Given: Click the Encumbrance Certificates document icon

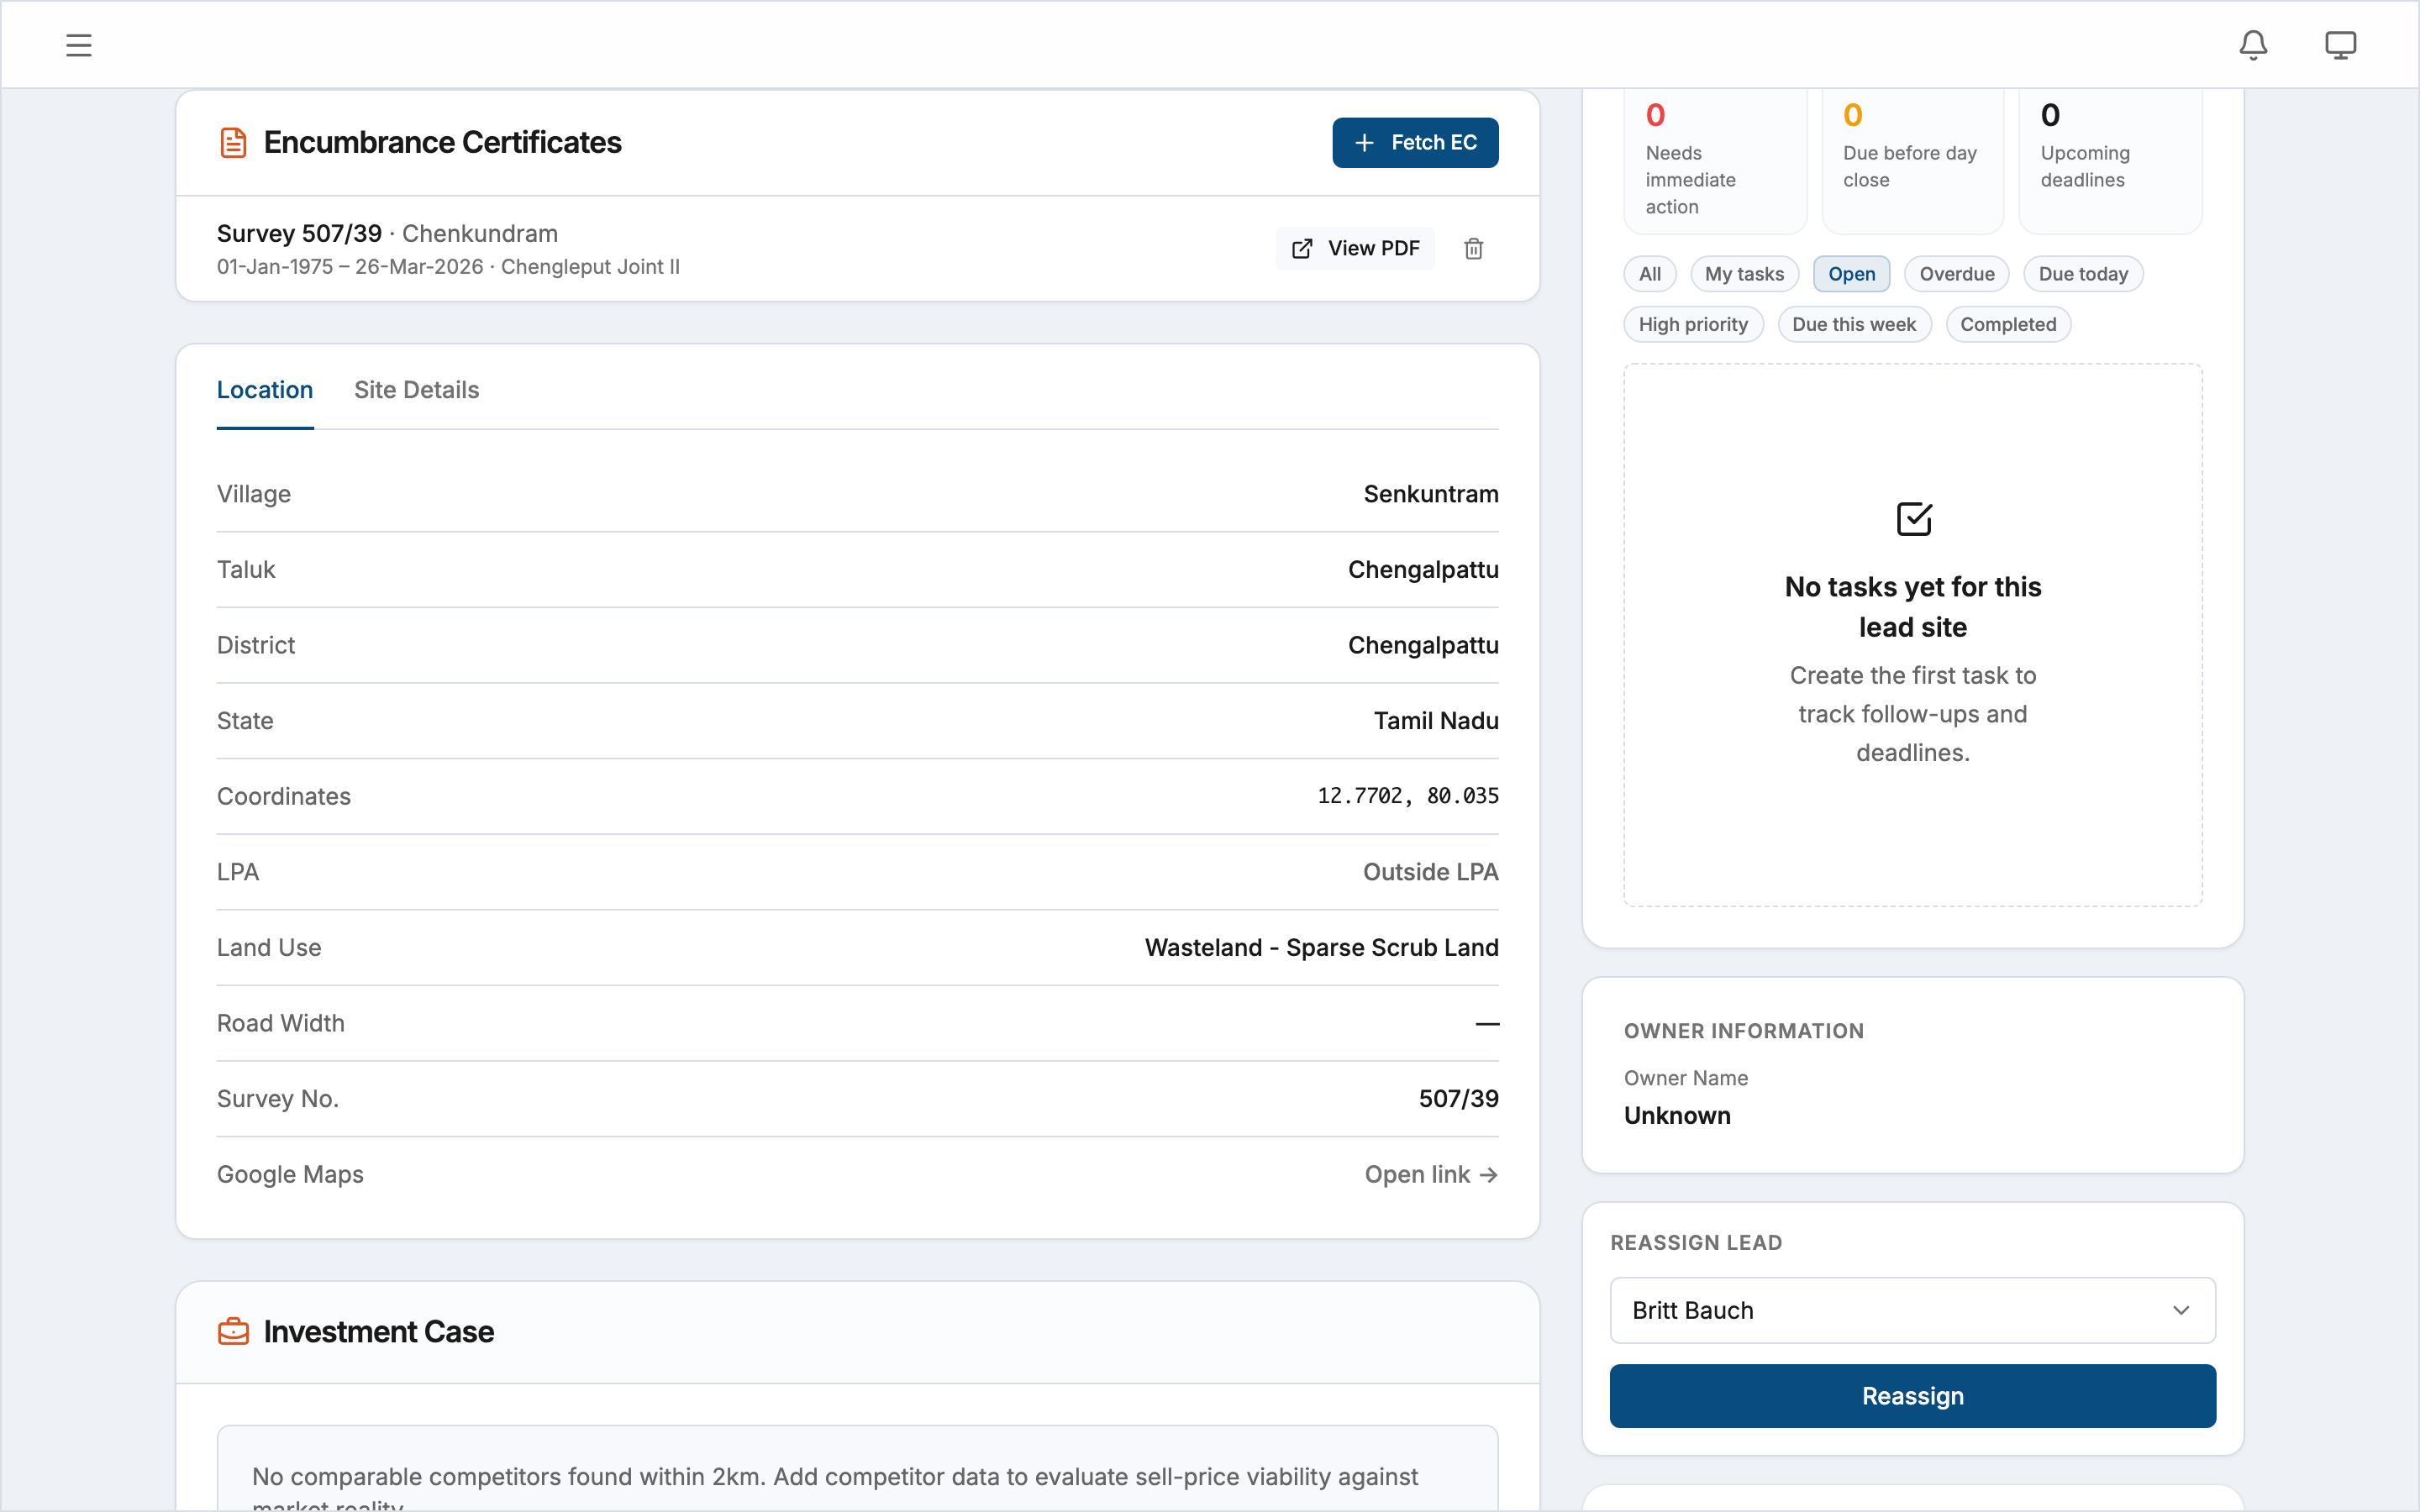Looking at the screenshot, I should tap(233, 143).
